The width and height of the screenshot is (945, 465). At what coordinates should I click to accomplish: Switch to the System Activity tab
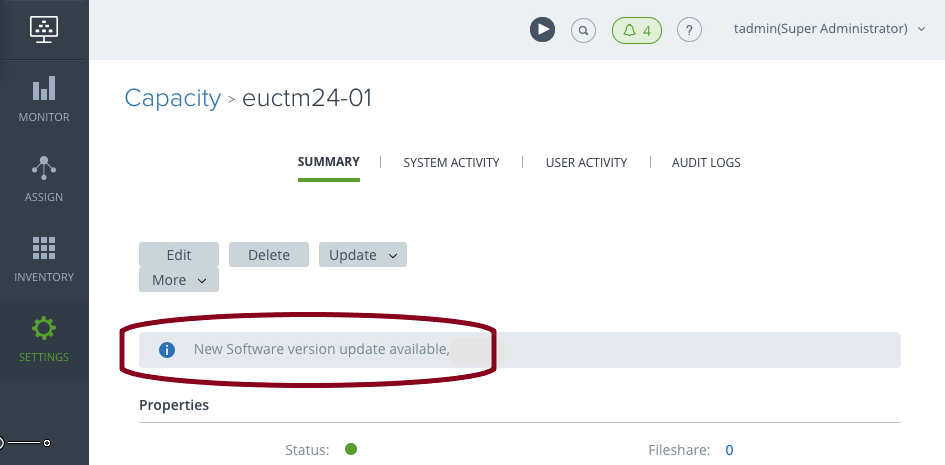click(x=451, y=162)
